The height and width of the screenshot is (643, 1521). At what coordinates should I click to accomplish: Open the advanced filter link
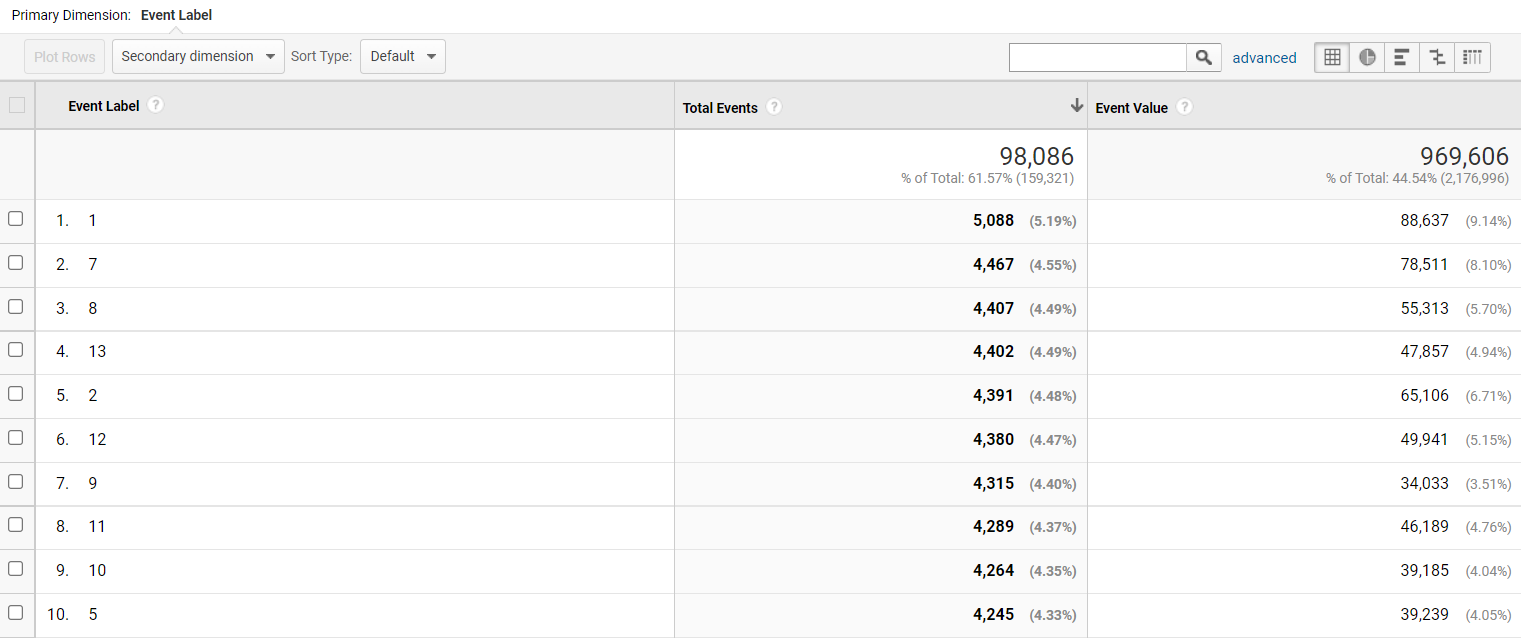click(1264, 58)
